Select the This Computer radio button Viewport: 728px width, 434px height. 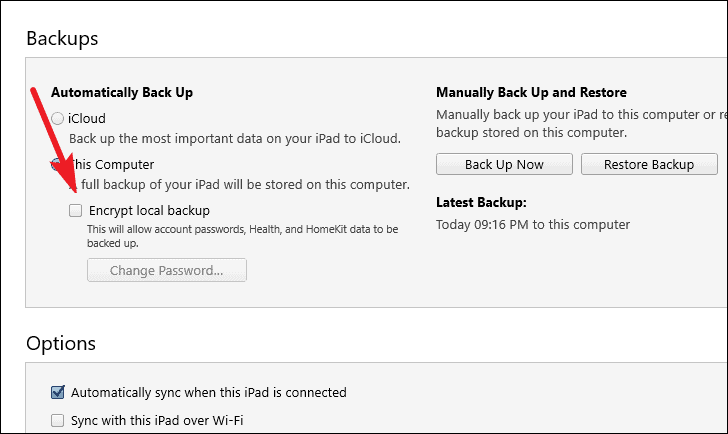[x=56, y=164]
